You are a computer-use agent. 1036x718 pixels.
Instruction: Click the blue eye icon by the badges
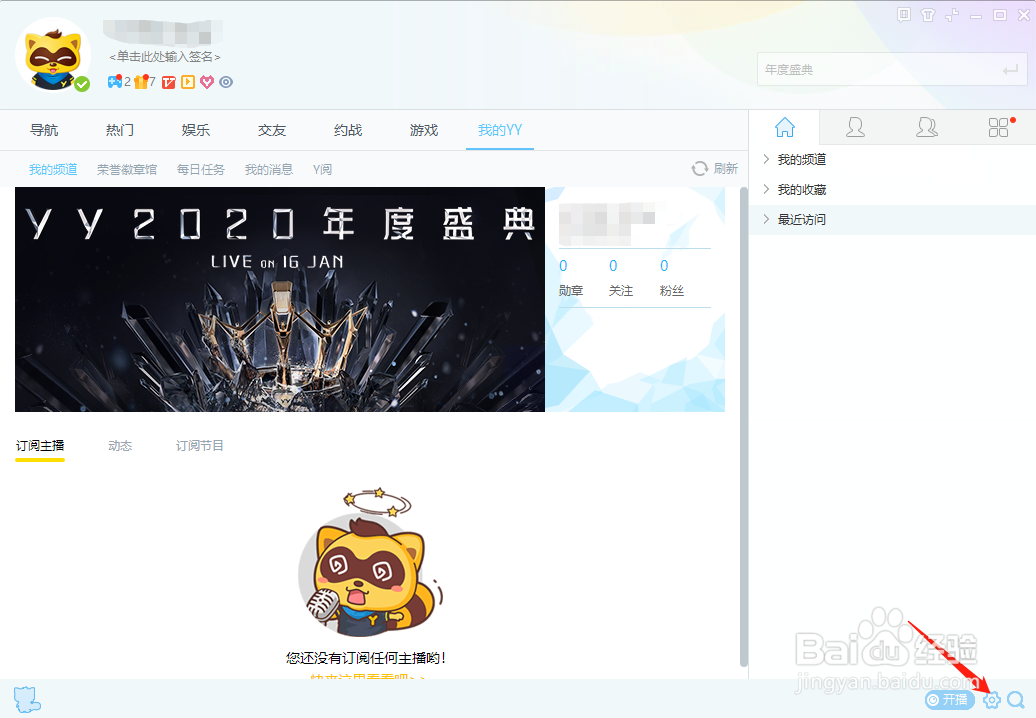tap(226, 82)
